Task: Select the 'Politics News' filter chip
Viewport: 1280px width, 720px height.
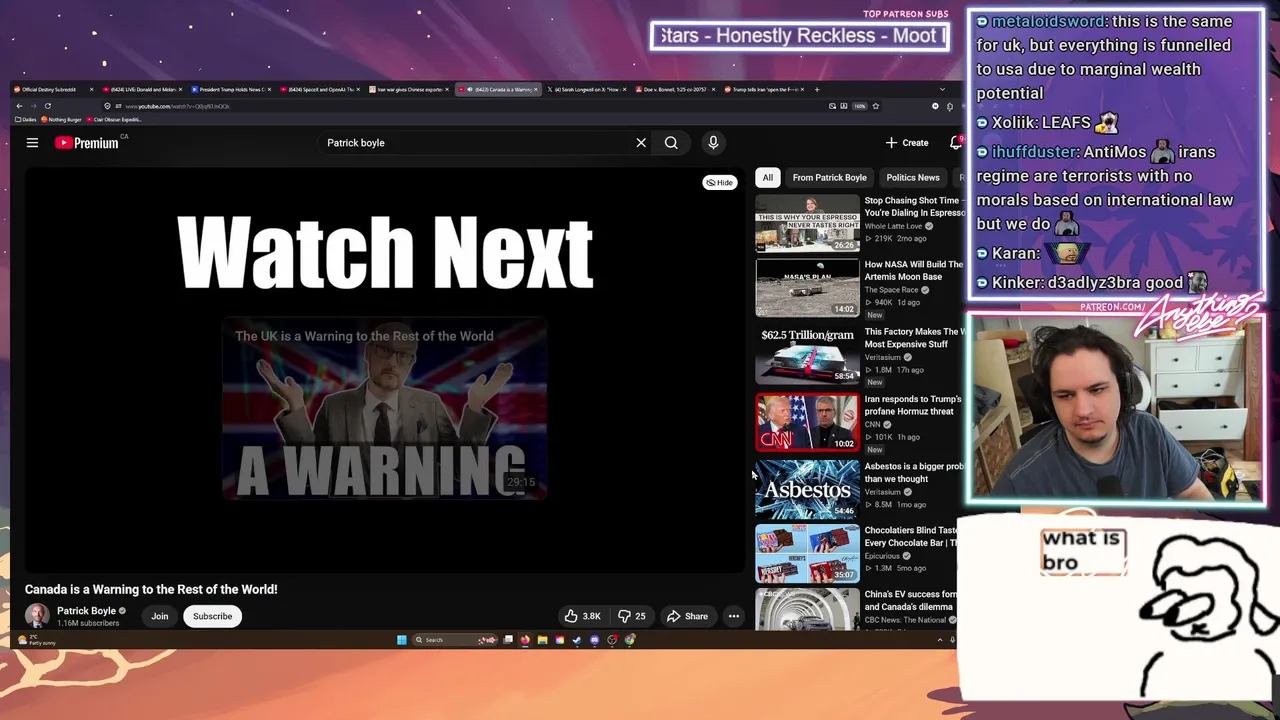Action: tap(912, 177)
